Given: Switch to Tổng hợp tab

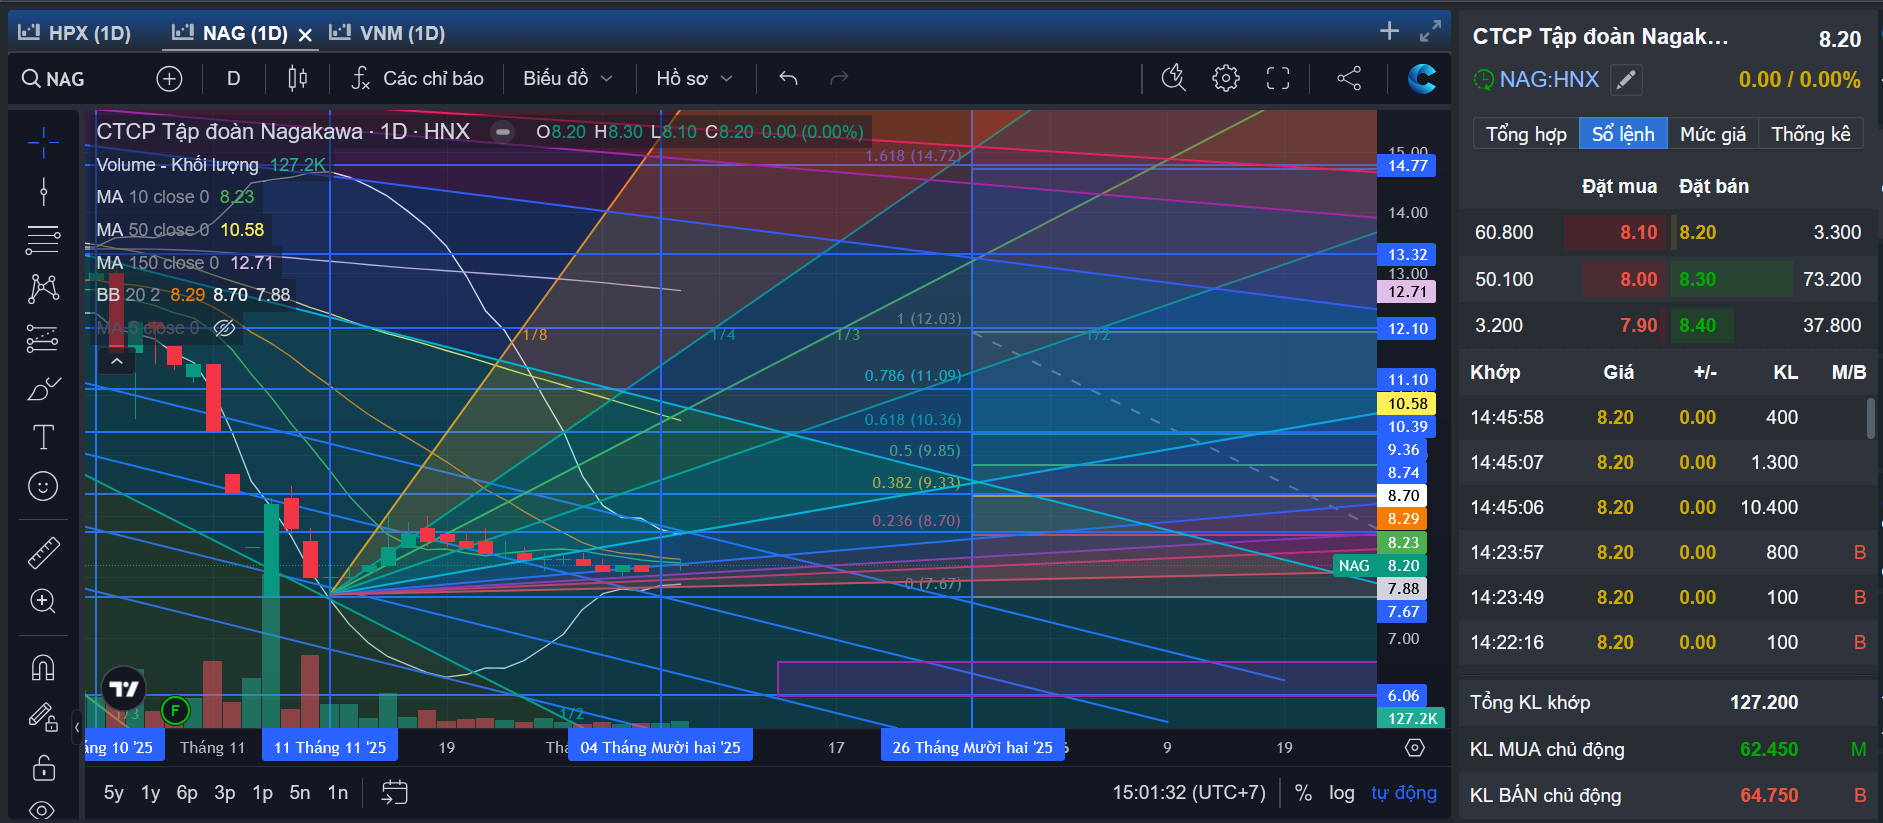Looking at the screenshot, I should tap(1526, 134).
